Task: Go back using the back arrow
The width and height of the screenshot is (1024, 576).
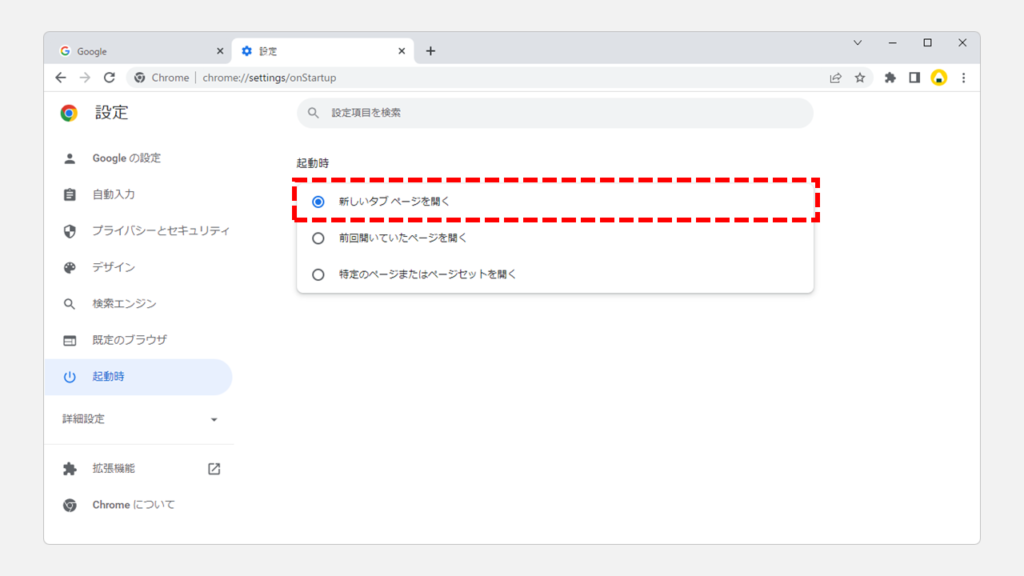Action: tap(61, 77)
